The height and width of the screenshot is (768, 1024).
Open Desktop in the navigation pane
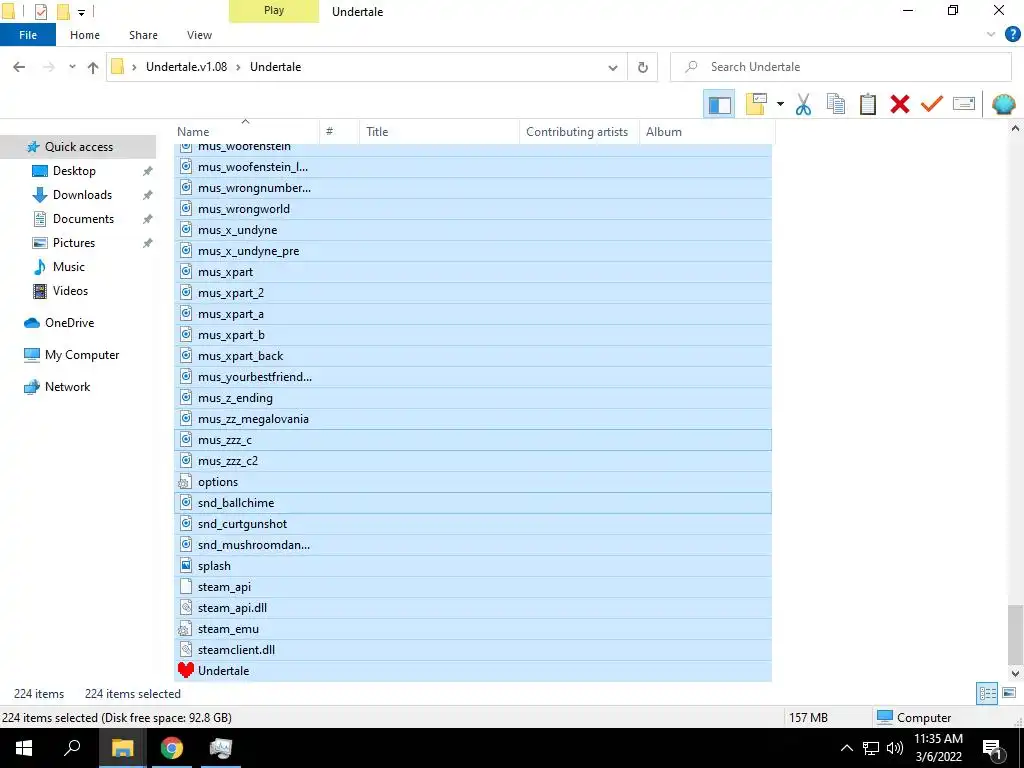[74, 171]
